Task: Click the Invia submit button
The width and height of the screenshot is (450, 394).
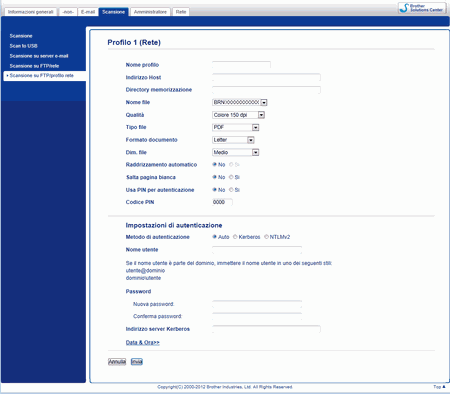Action: (137, 362)
